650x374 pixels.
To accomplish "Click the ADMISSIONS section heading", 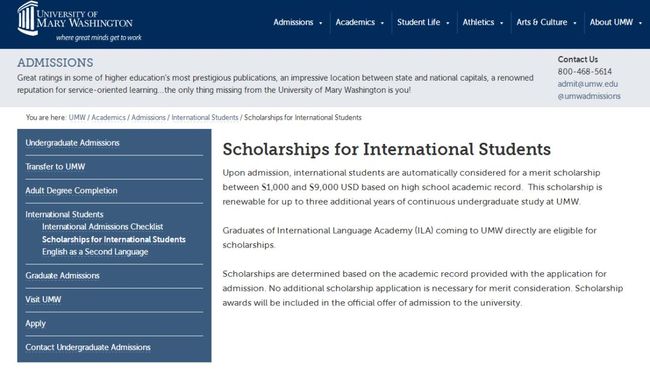I will [x=55, y=63].
